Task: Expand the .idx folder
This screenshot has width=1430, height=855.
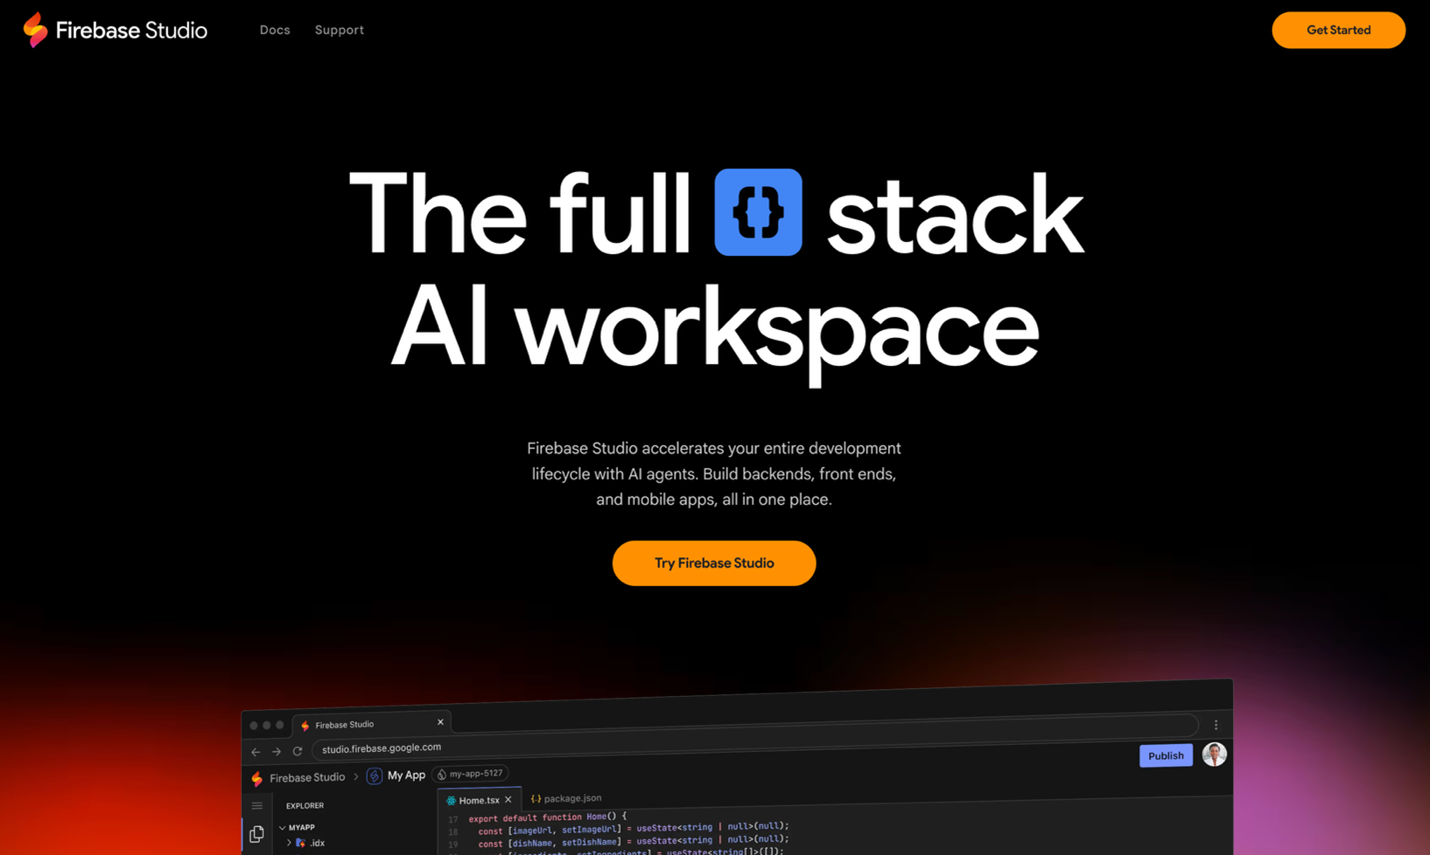Action: tap(289, 843)
